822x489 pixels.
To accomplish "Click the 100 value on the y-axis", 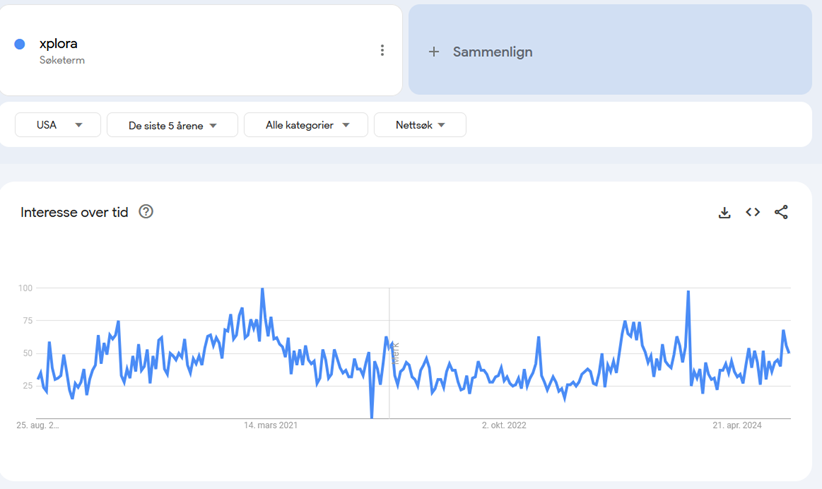I will pyautogui.click(x=25, y=288).
